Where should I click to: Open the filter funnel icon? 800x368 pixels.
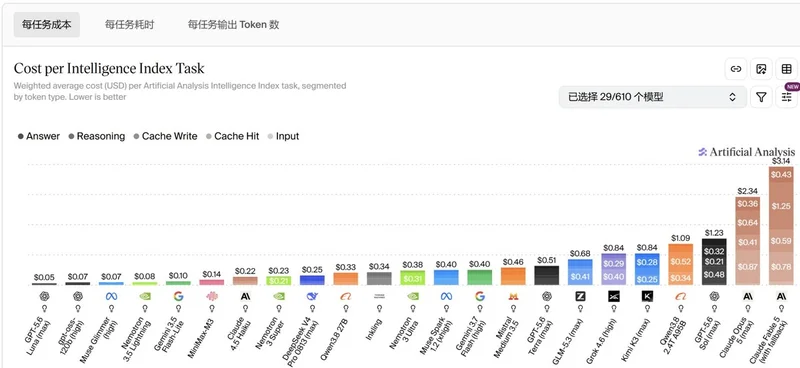click(761, 97)
